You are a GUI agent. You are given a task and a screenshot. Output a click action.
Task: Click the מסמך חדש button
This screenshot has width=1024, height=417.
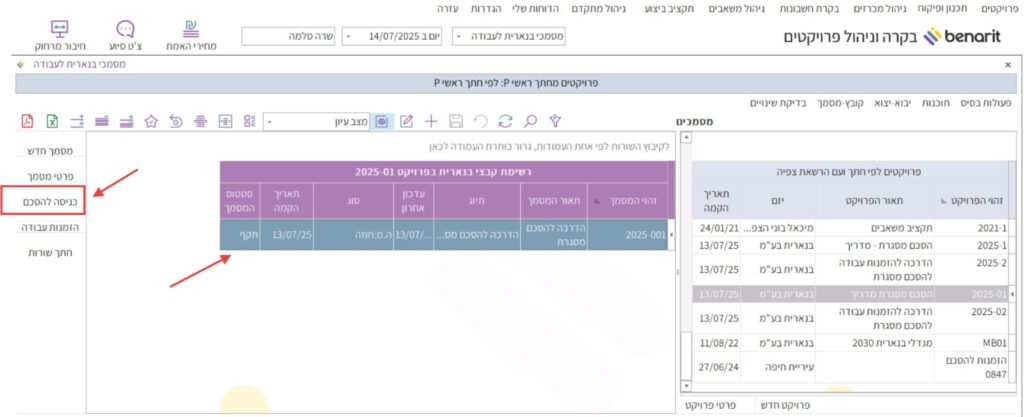pyautogui.click(x=46, y=150)
